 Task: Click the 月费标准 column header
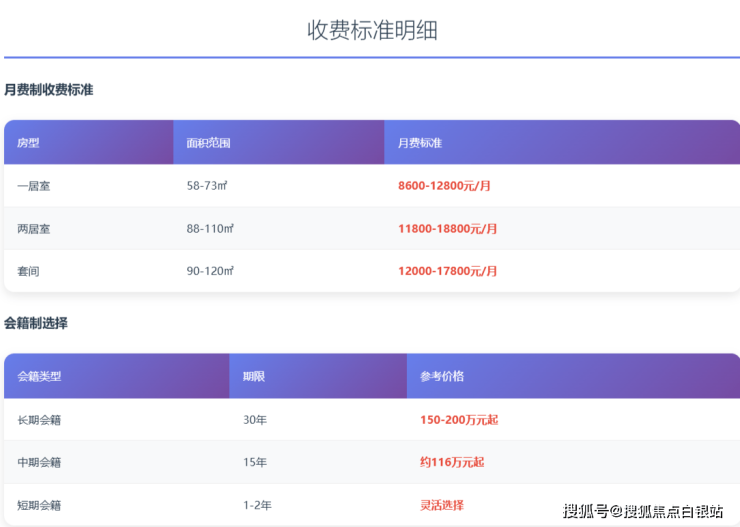[420, 143]
